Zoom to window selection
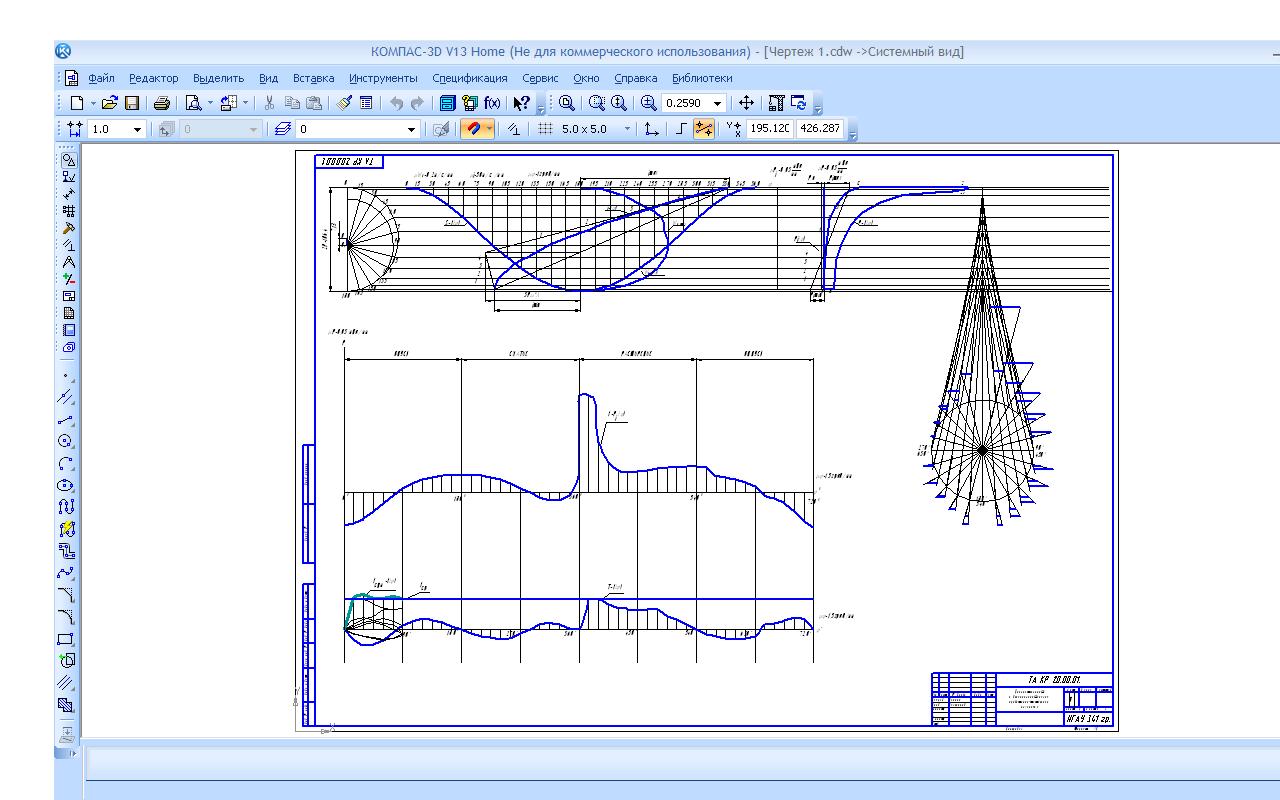Screen dimensions: 1280x800 (597, 103)
